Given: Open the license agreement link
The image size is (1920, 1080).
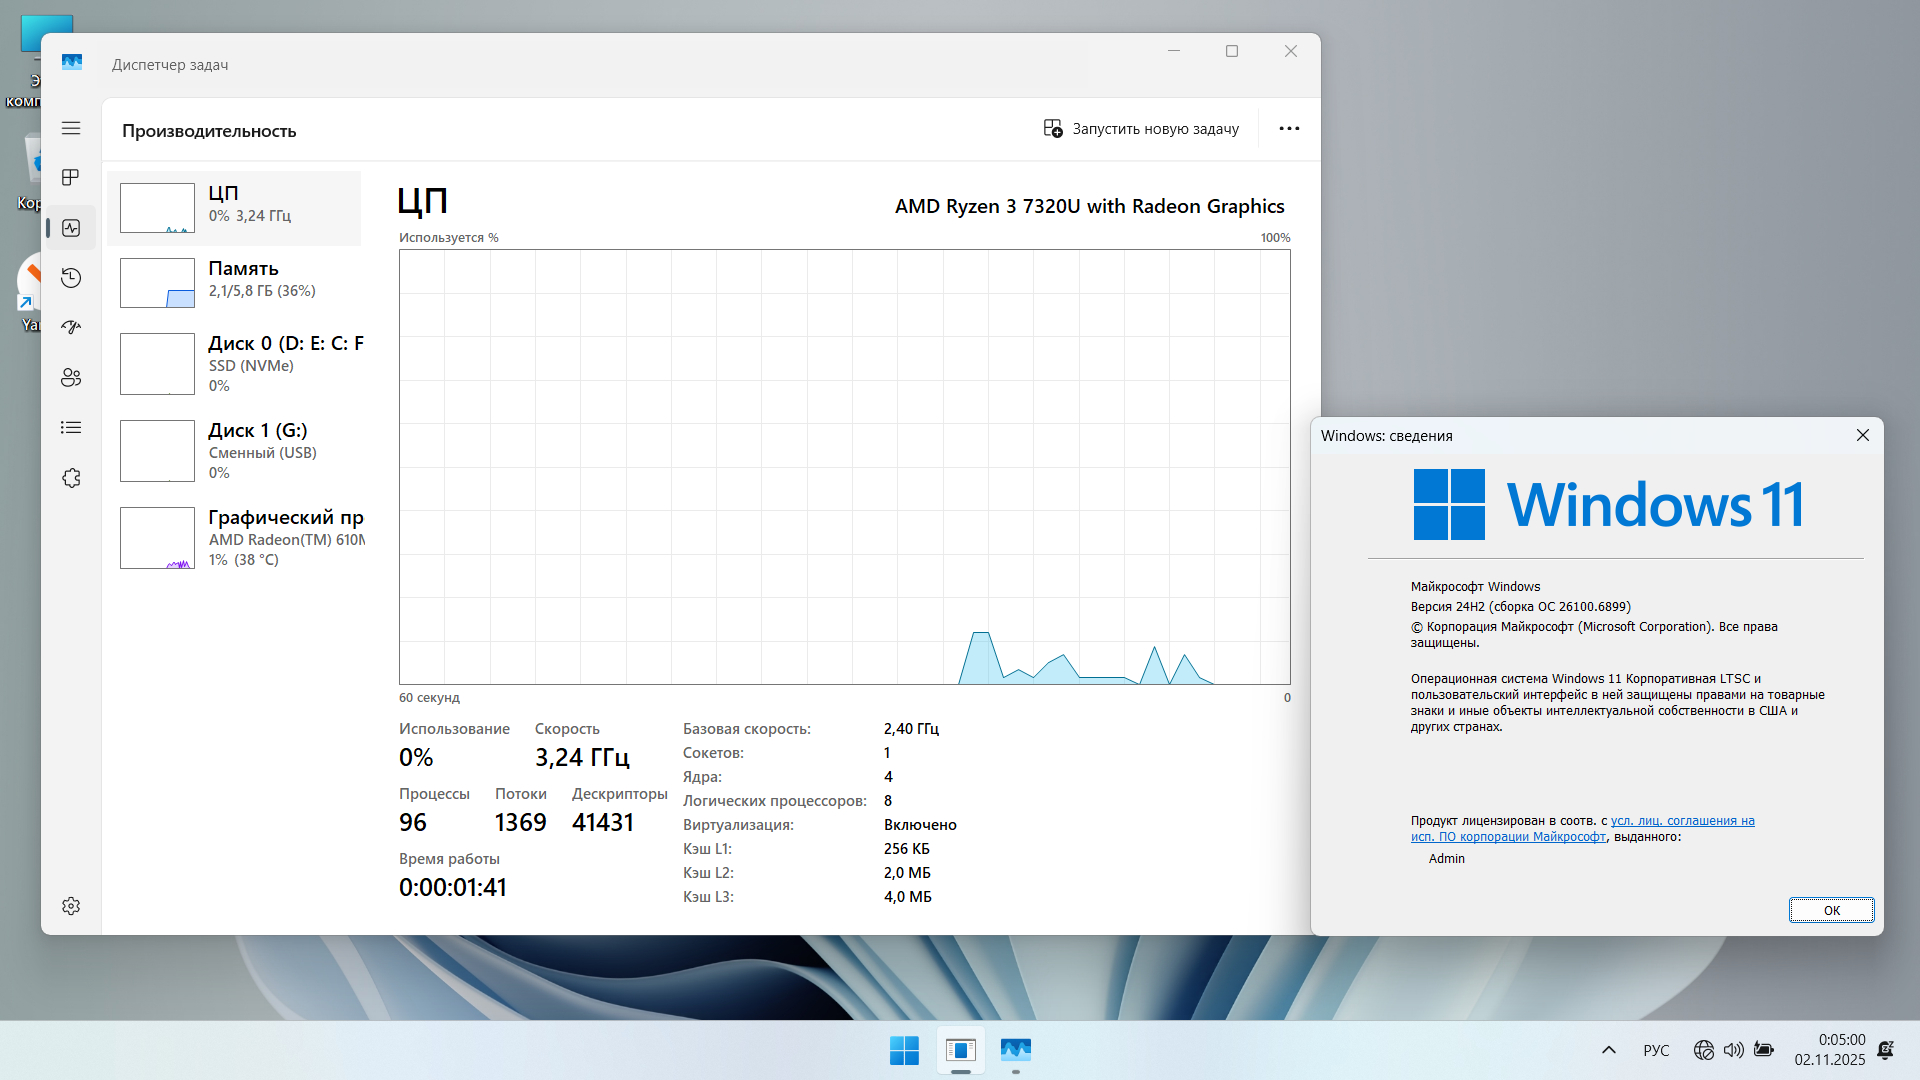Looking at the screenshot, I should (x=1682, y=821).
